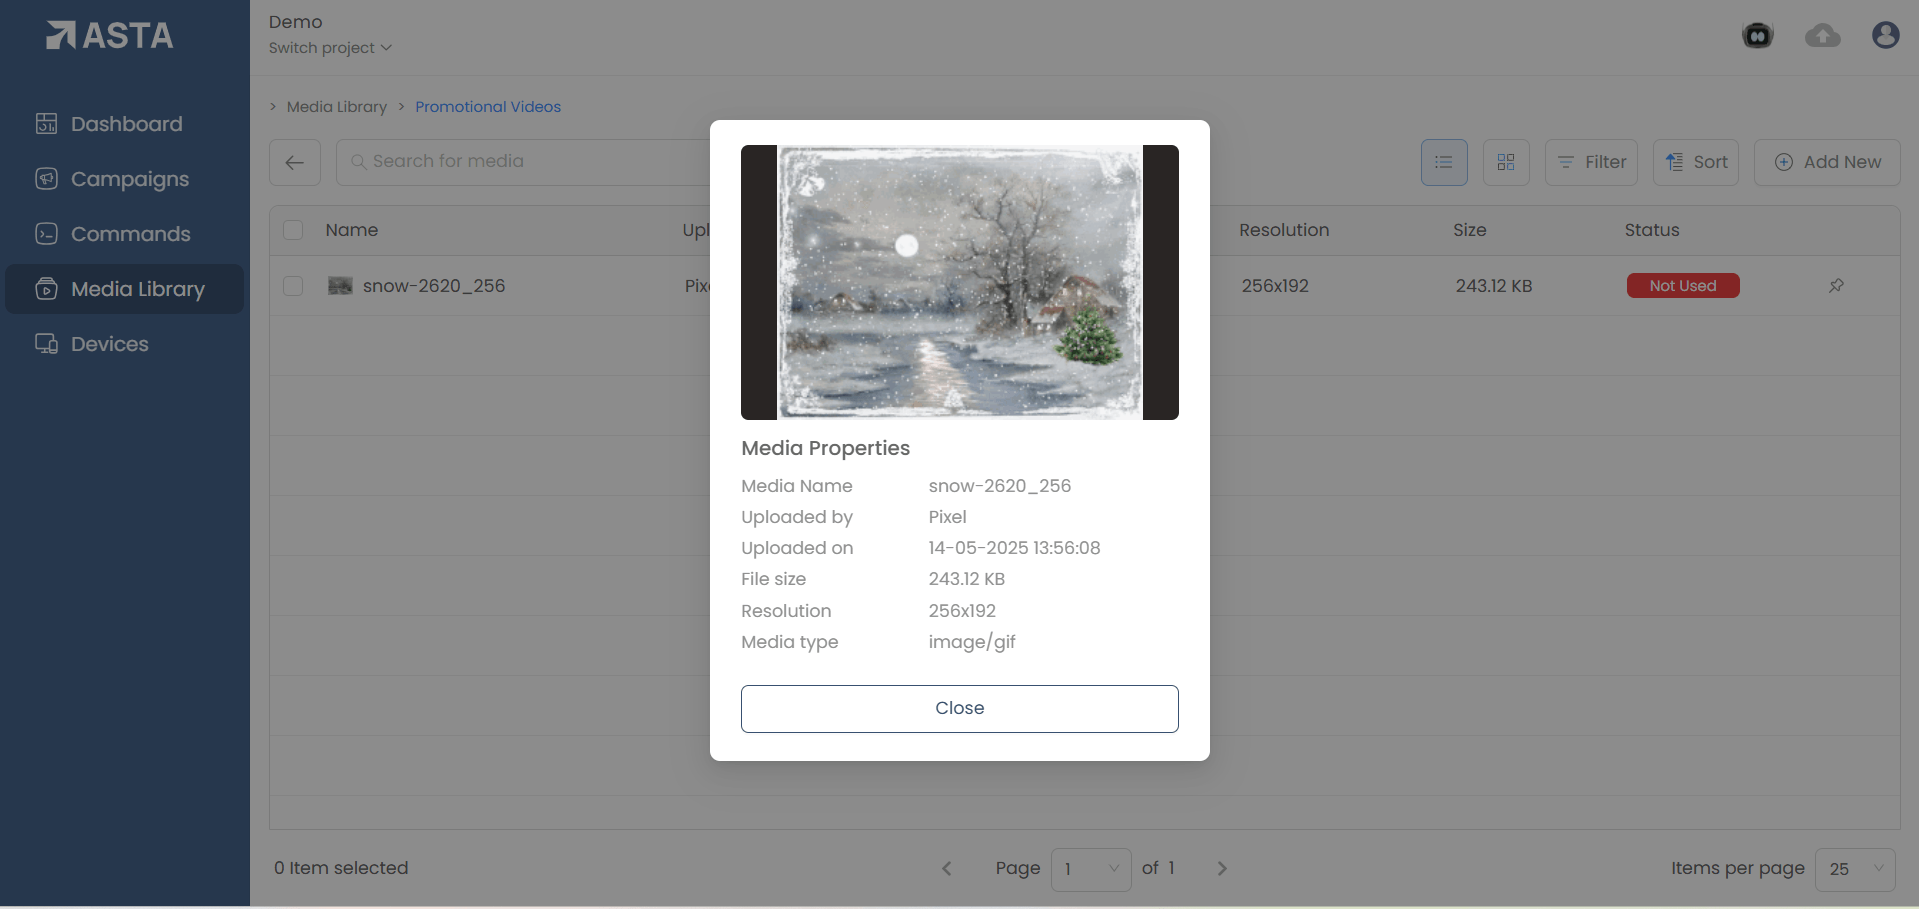The height and width of the screenshot is (909, 1919).
Task: Expand the Switch project dropdown
Action: click(x=330, y=48)
